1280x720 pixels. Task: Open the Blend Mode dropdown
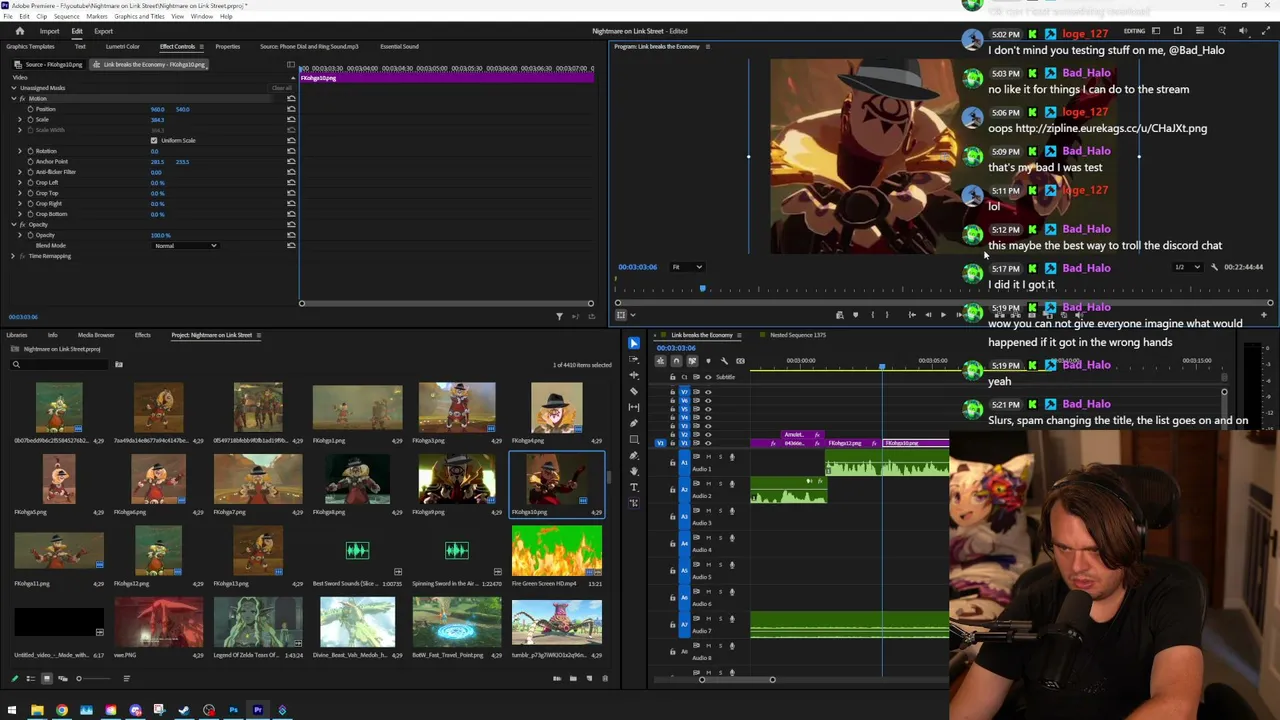(x=185, y=246)
